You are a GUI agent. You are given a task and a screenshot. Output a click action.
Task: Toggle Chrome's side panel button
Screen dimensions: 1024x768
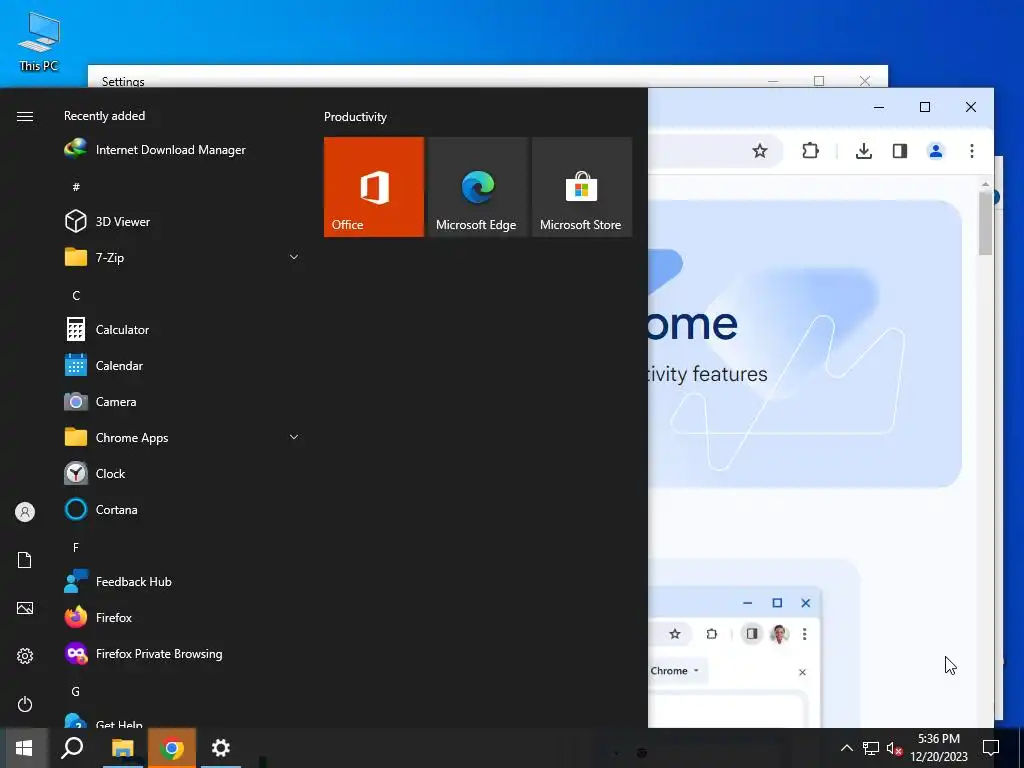click(900, 152)
